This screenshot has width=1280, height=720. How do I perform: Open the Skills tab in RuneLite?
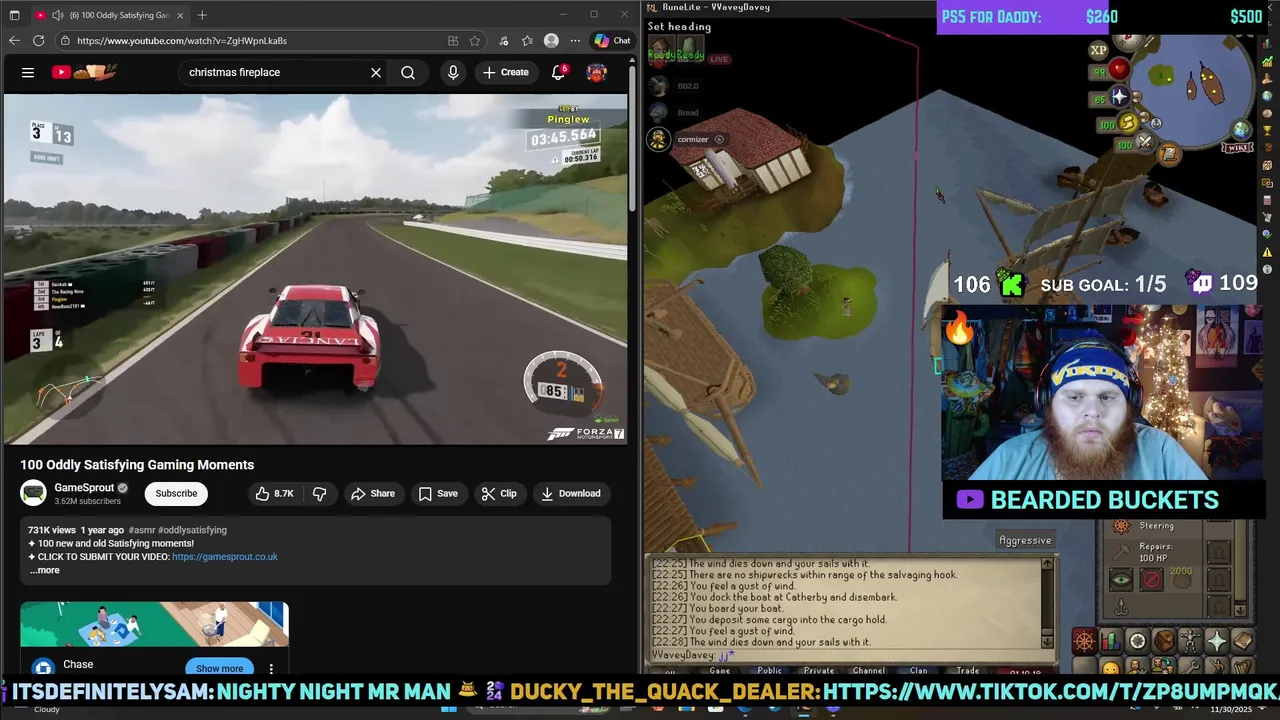(1111, 641)
